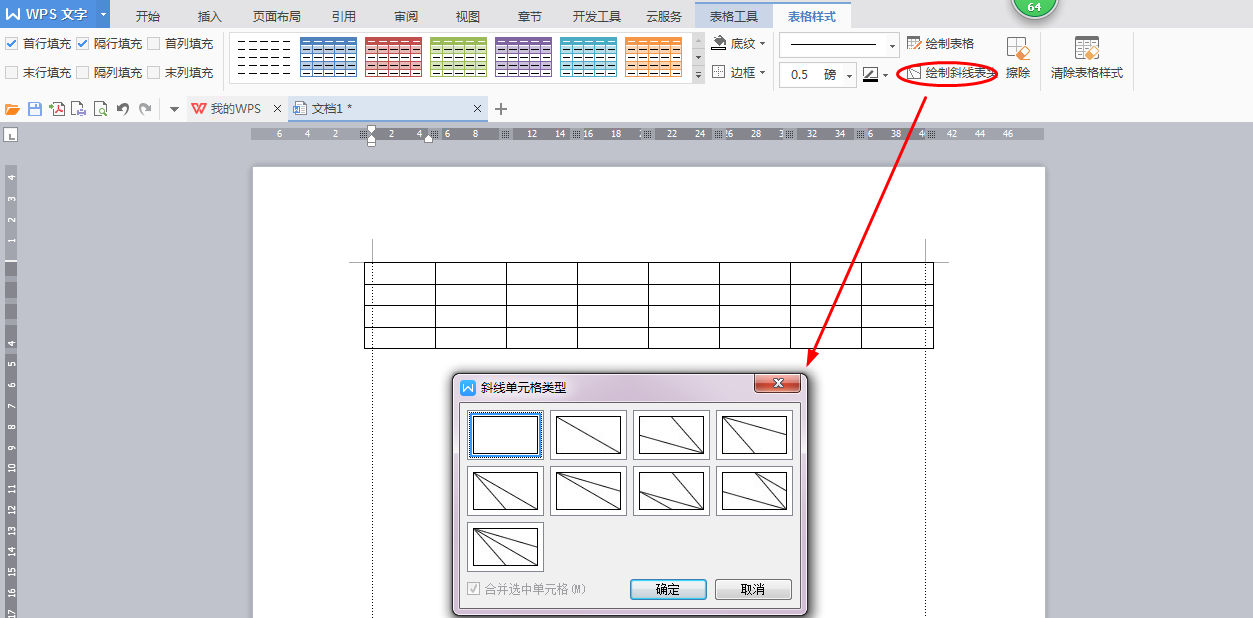
Task: Switch to the 表格工具 ribbon tab
Action: coord(734,16)
